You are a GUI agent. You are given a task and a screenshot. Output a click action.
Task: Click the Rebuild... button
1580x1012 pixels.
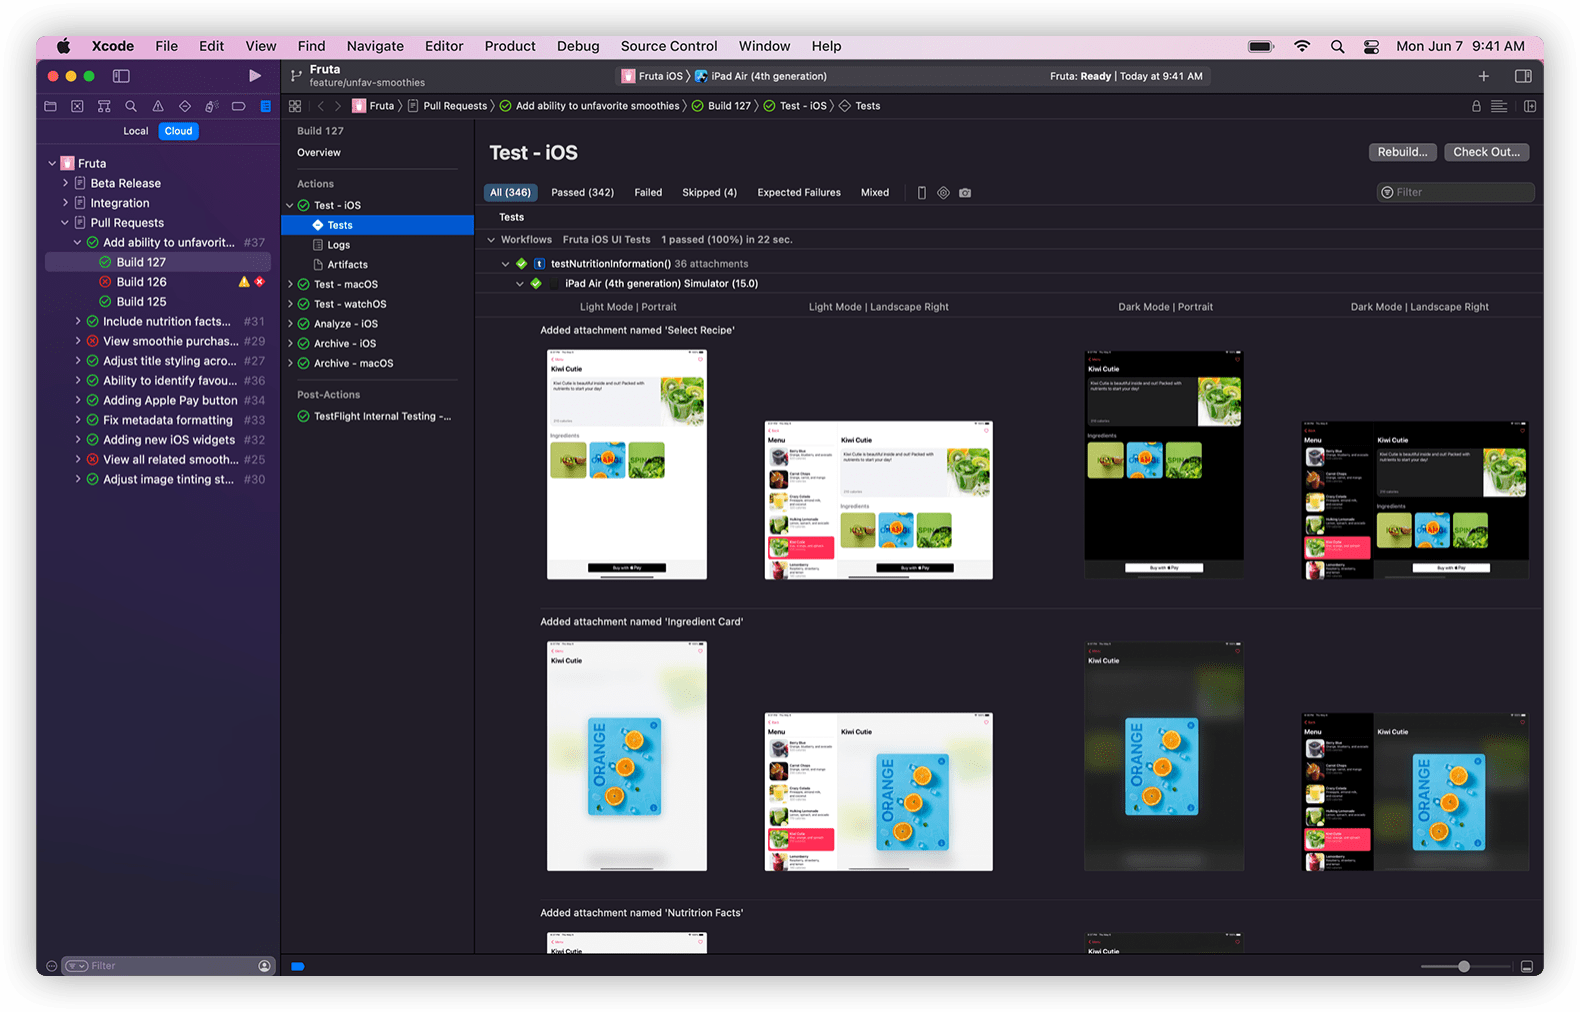pyautogui.click(x=1403, y=152)
